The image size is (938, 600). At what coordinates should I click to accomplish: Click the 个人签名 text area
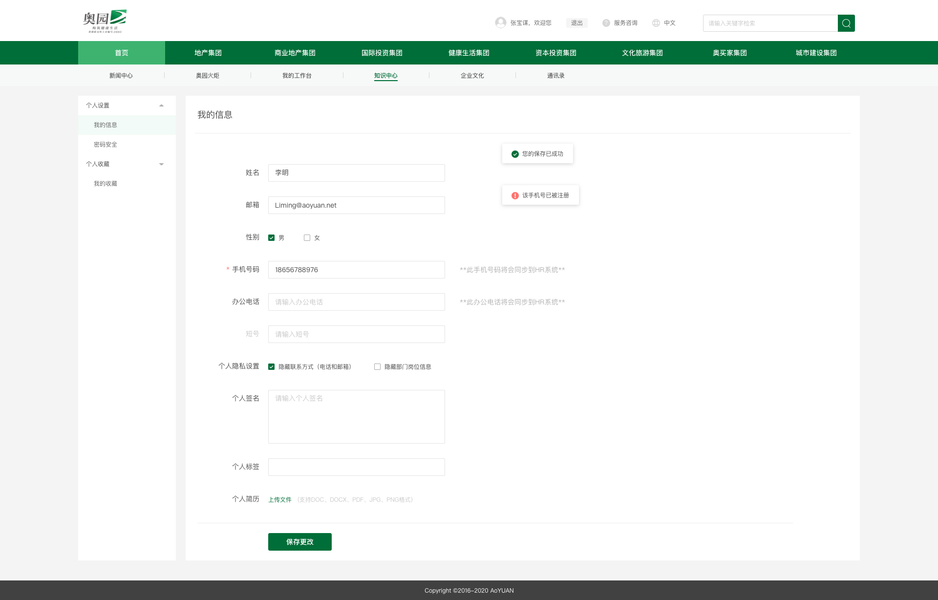(357, 417)
